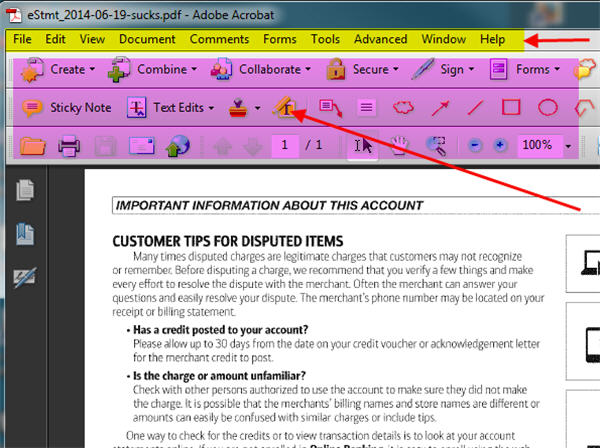This screenshot has height=448, width=600.
Task: Activate the Select tool cursor icon
Action: point(363,145)
